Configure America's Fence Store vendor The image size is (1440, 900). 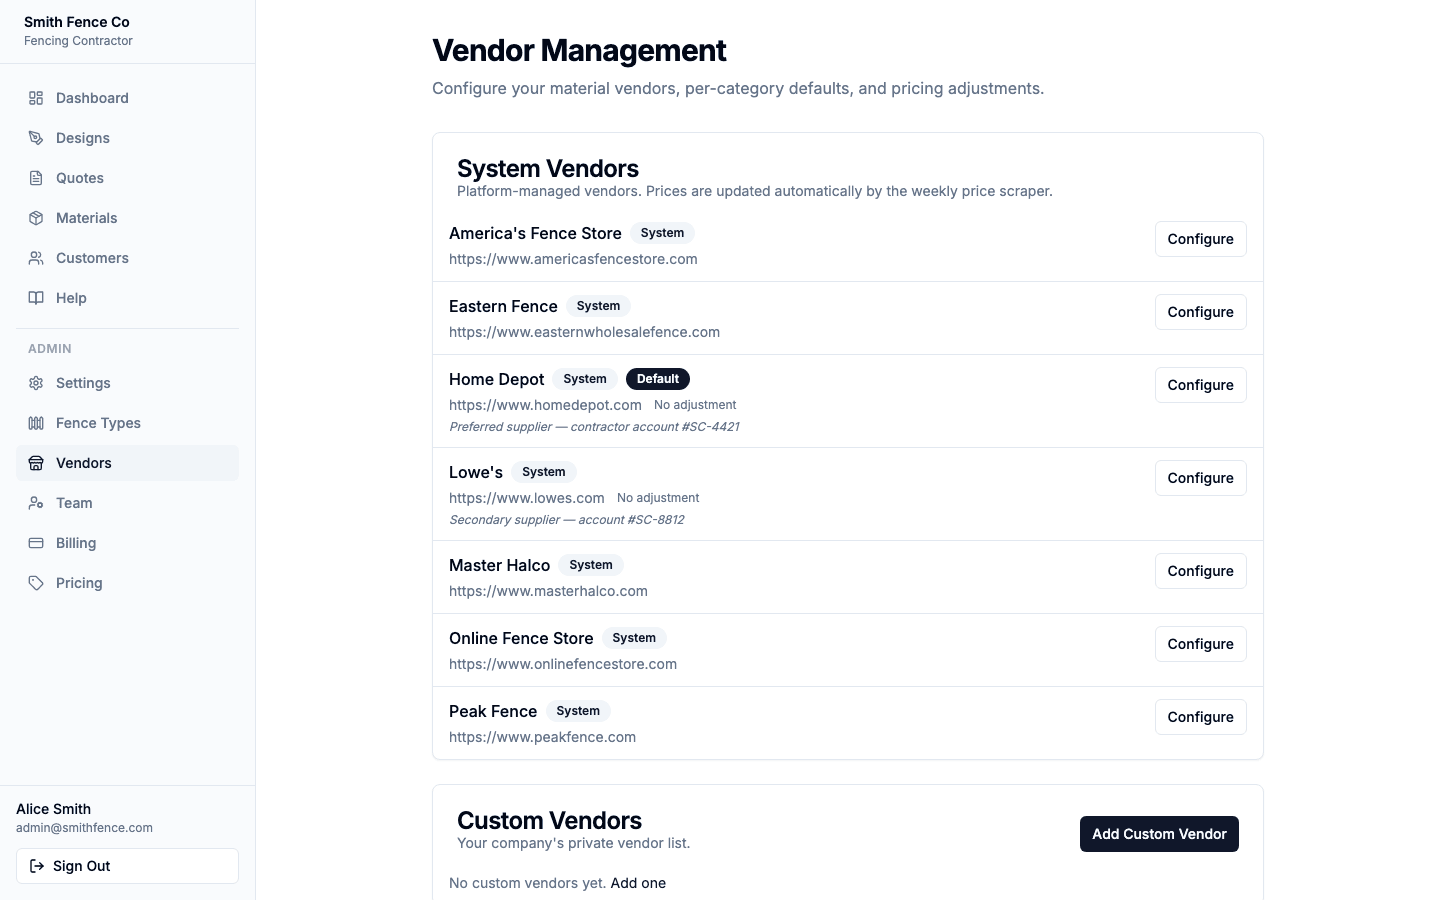[1200, 239]
